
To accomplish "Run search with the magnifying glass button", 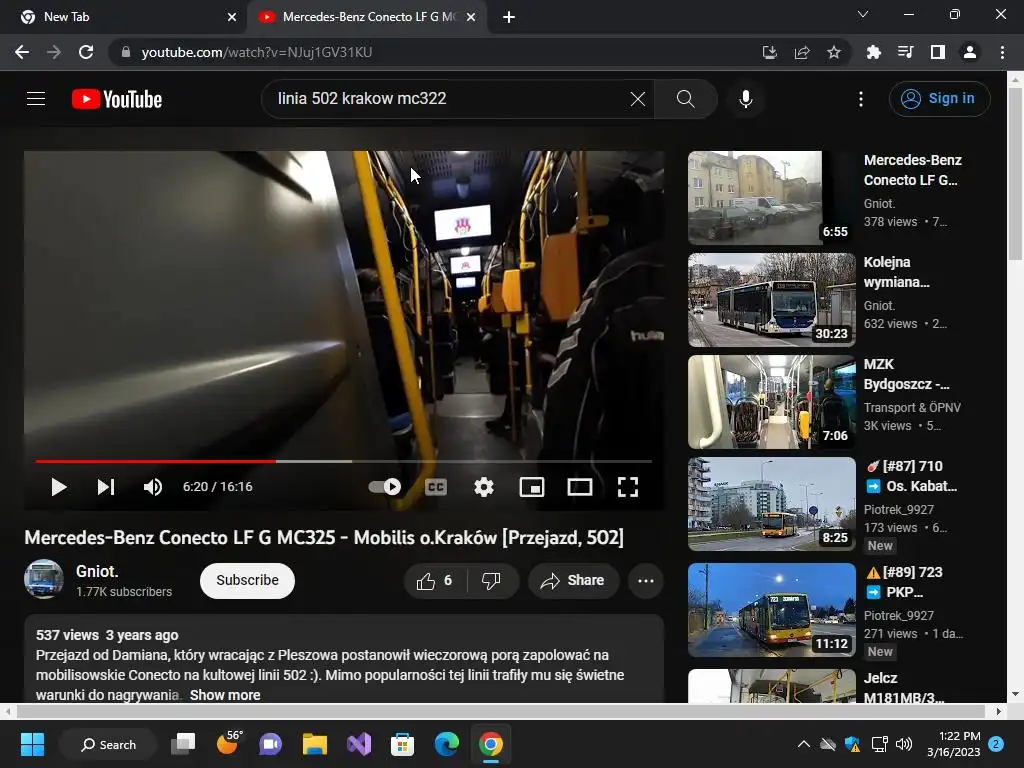I will click(685, 99).
